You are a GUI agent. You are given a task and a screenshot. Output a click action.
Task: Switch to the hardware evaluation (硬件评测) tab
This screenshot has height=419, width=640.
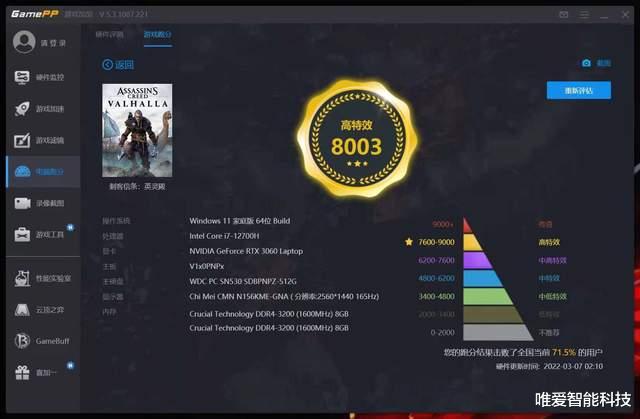click(109, 34)
